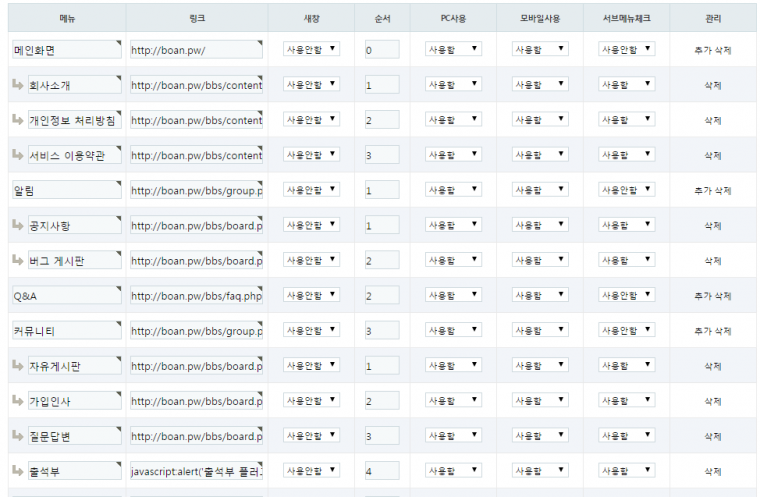Click the arrow icon beside 가입인사
The image size is (760, 497).
(x=18, y=400)
